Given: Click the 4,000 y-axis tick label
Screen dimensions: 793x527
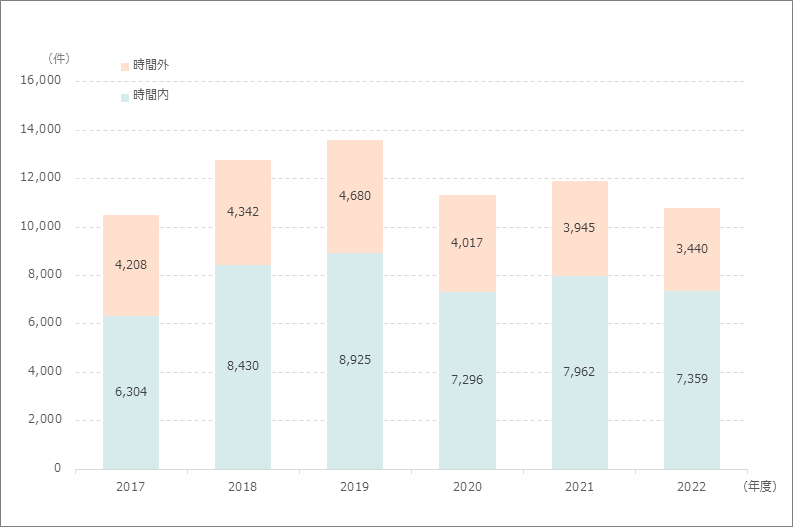Looking at the screenshot, I should 45,371.
